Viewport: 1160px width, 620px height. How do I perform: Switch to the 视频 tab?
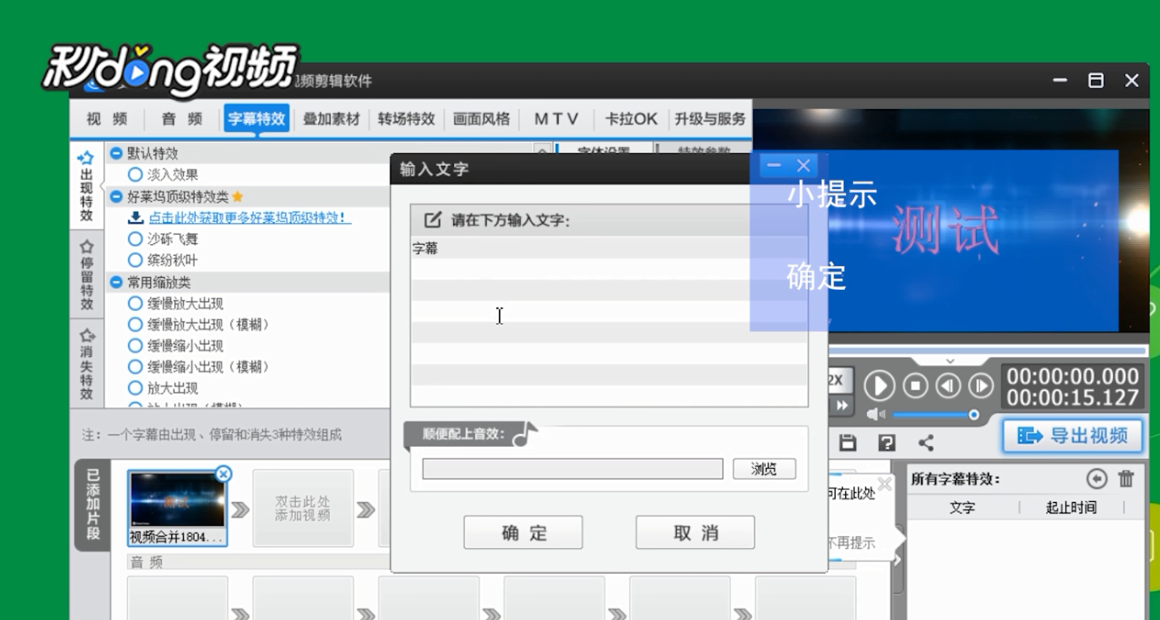107,118
